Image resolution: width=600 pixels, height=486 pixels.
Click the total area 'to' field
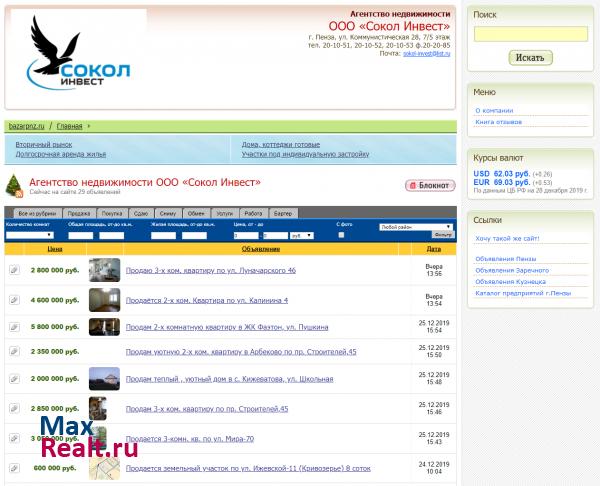click(x=112, y=236)
